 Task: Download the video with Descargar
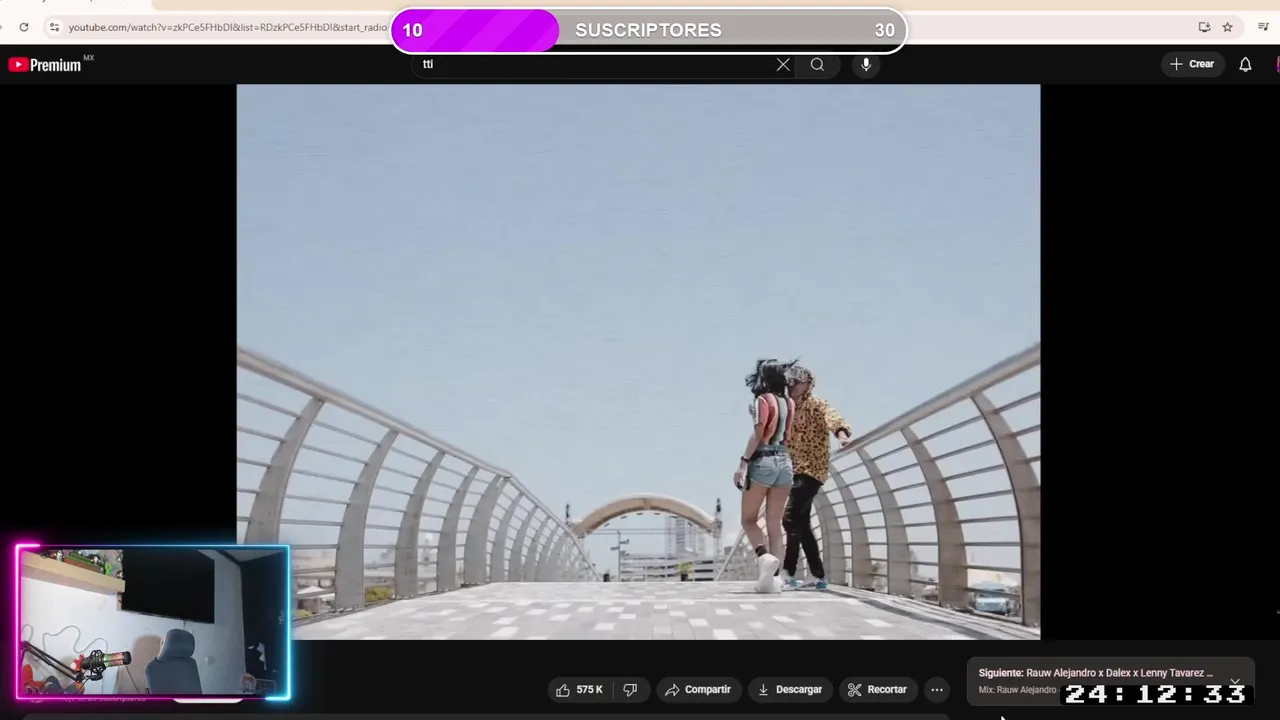pos(789,690)
